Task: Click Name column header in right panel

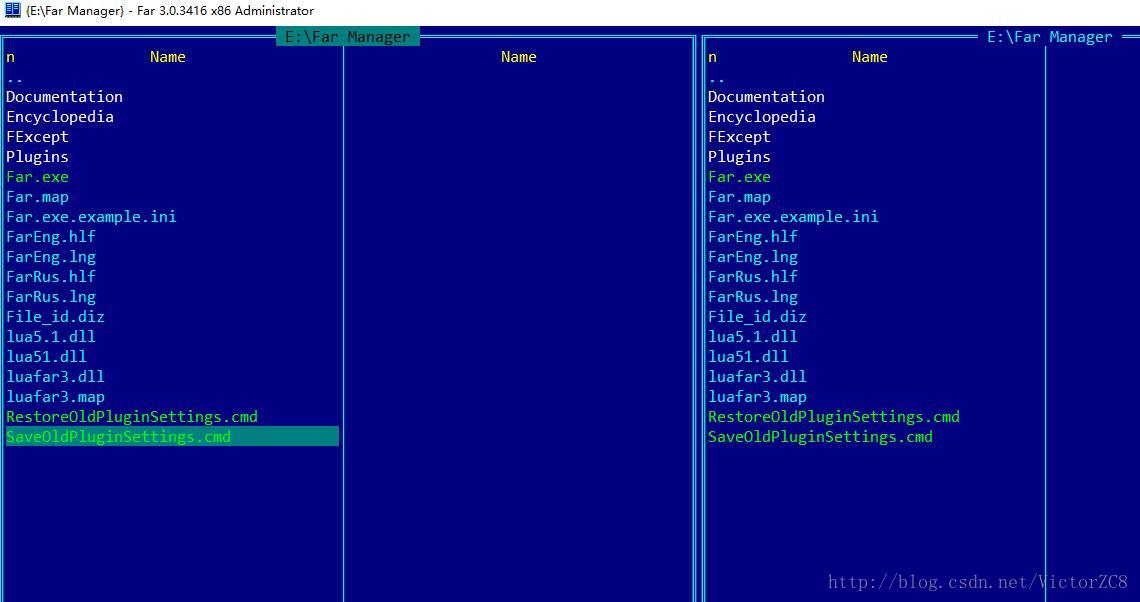Action: (870, 57)
